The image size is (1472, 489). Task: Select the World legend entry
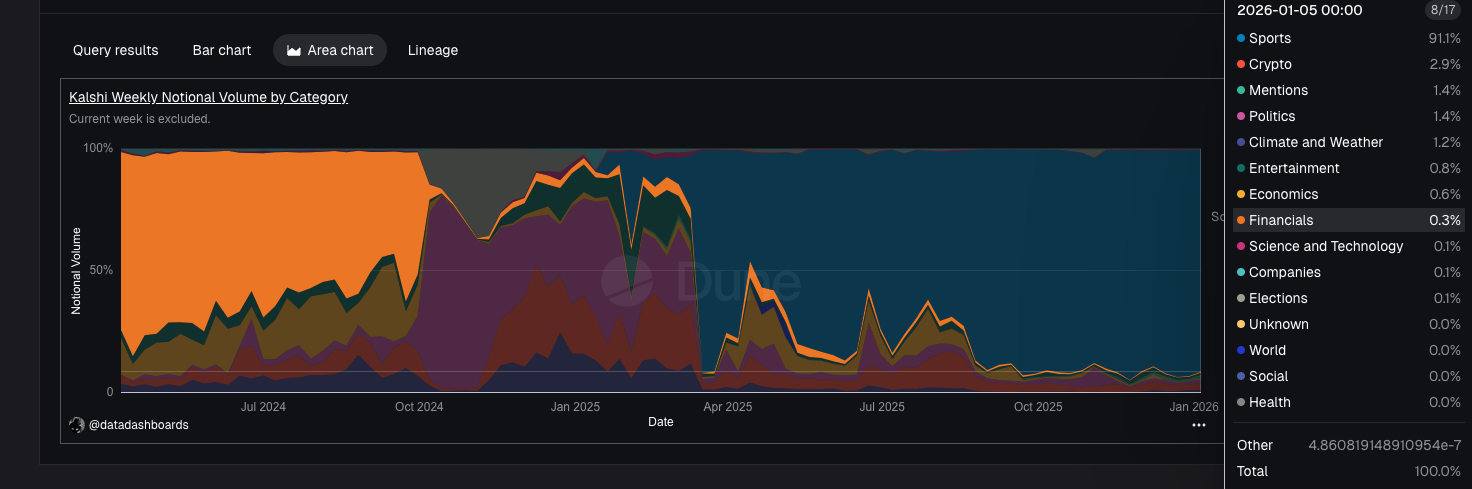pos(1349,350)
